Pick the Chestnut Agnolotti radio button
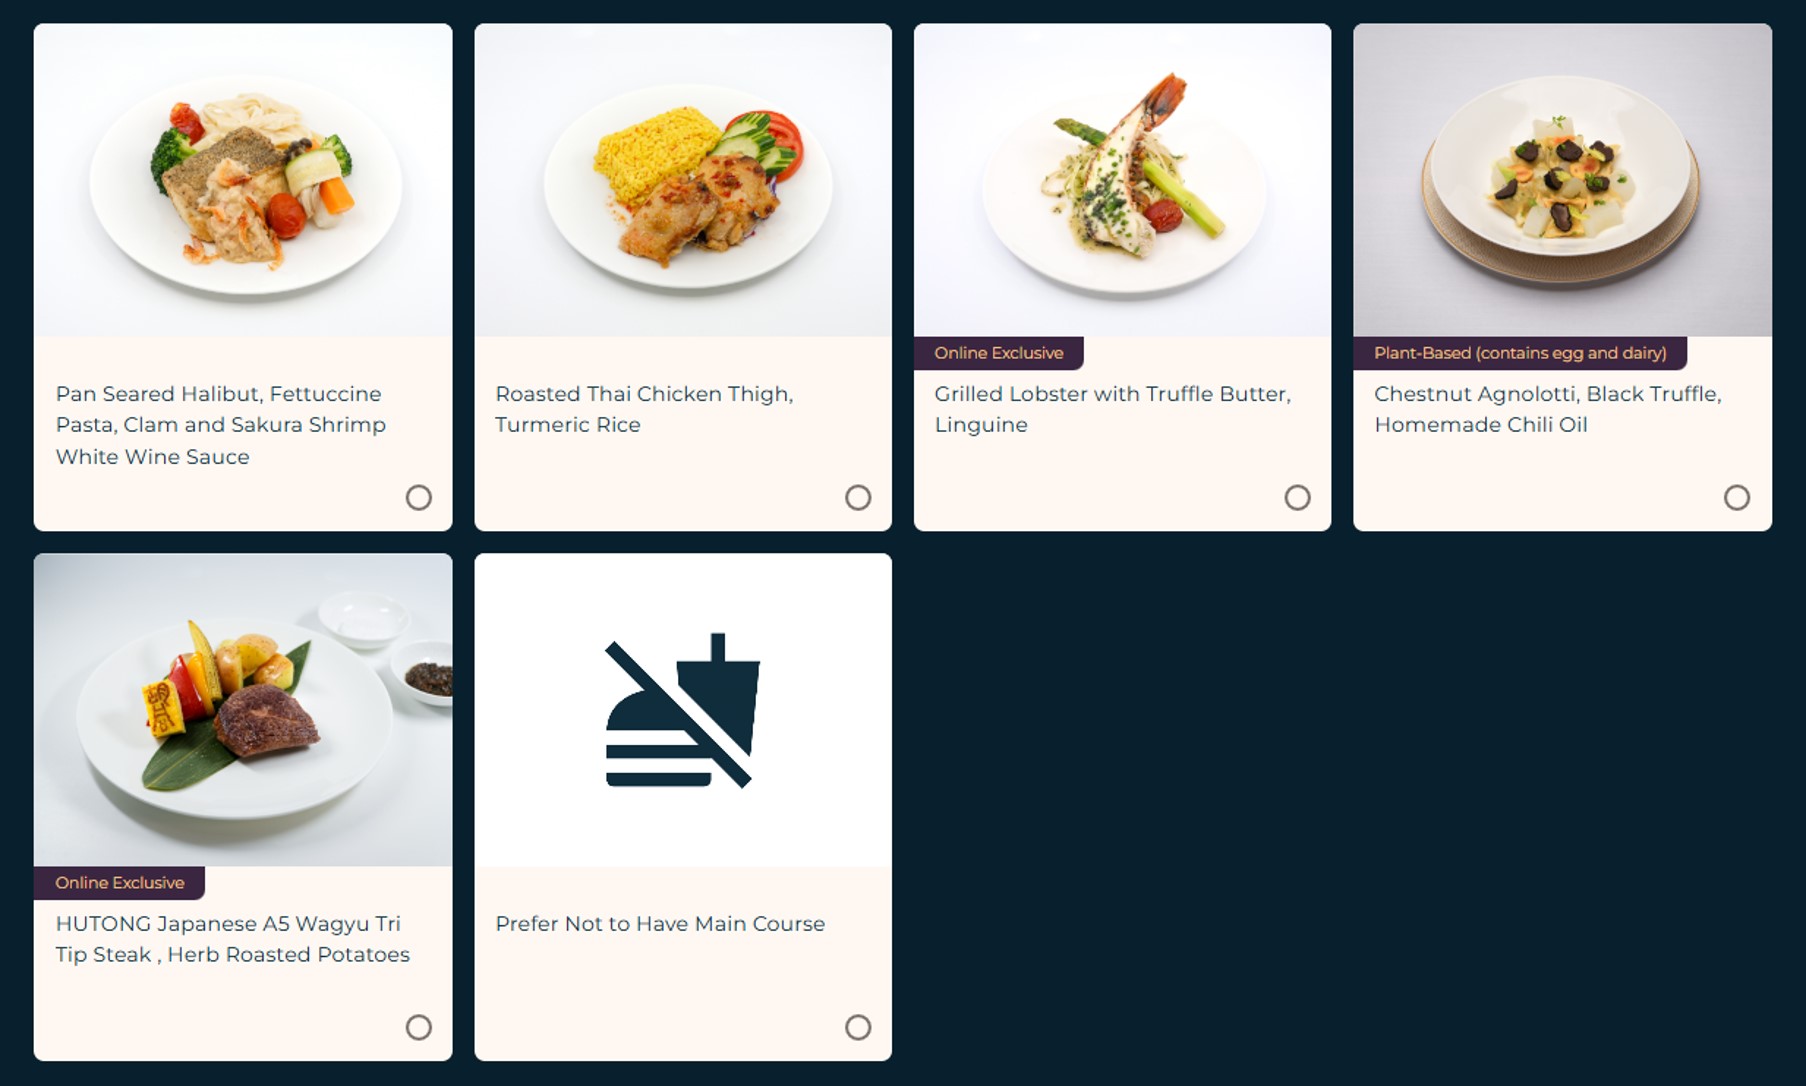This screenshot has width=1806, height=1086. pos(1737,497)
